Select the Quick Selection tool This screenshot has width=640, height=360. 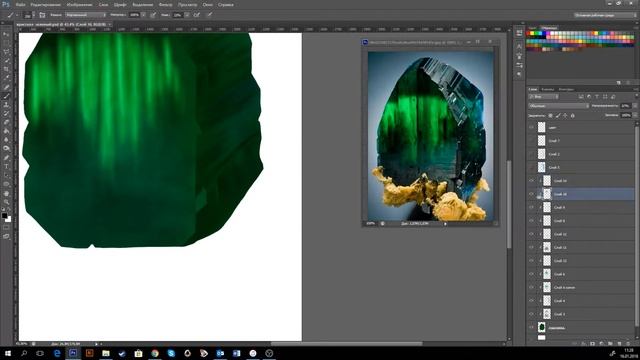[x=6, y=60]
